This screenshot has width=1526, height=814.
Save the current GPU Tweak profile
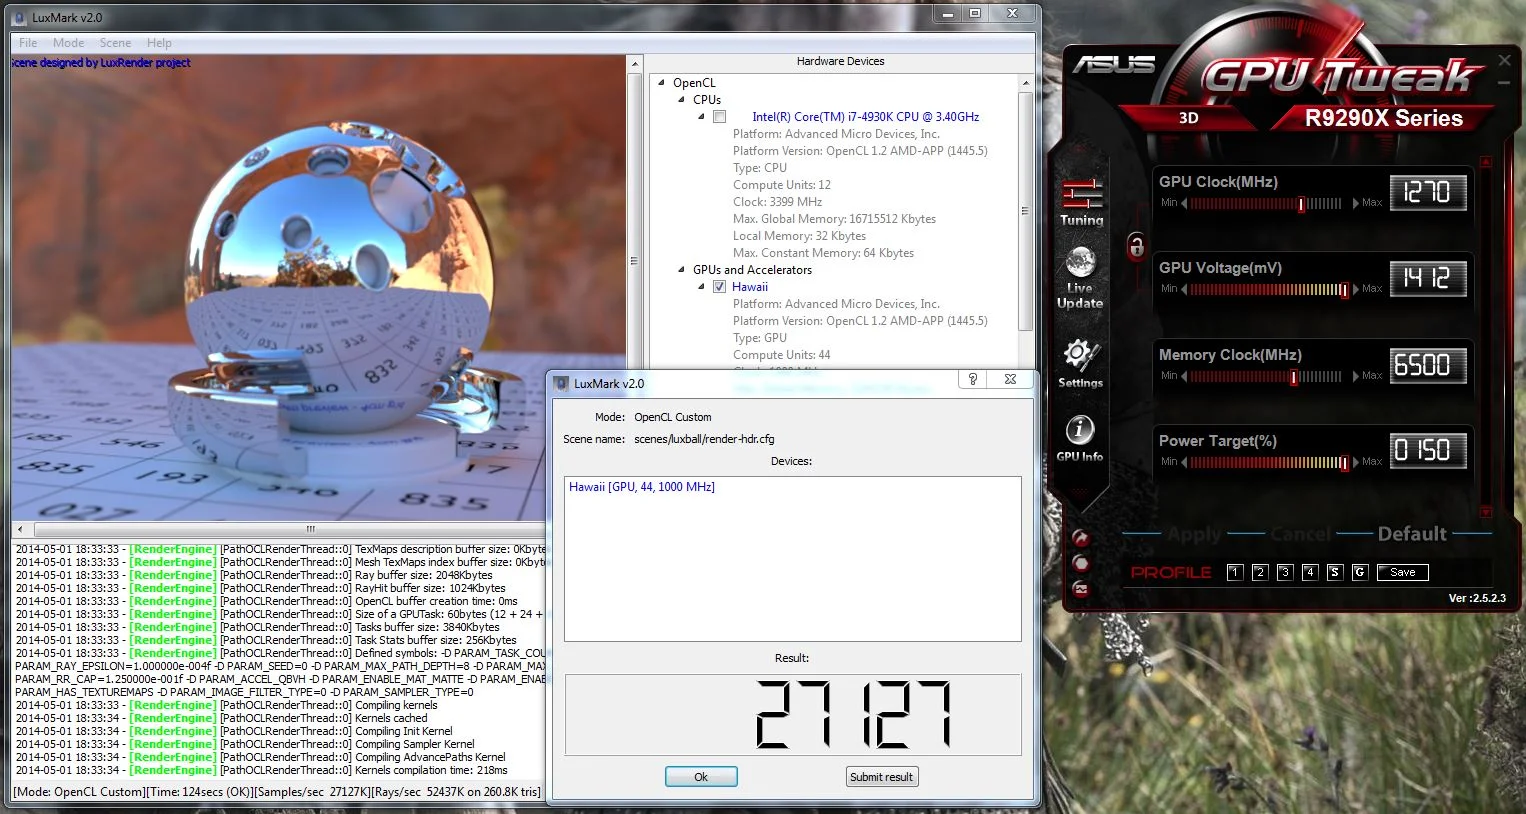click(x=1403, y=572)
